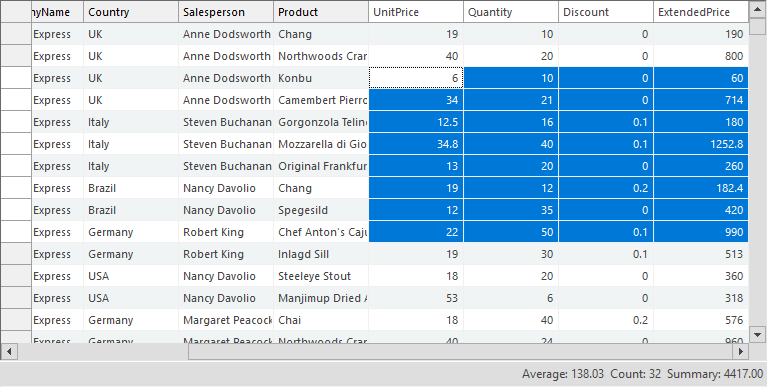This screenshot has width=767, height=387.
Task: Click the Country column header
Action: coord(131,12)
